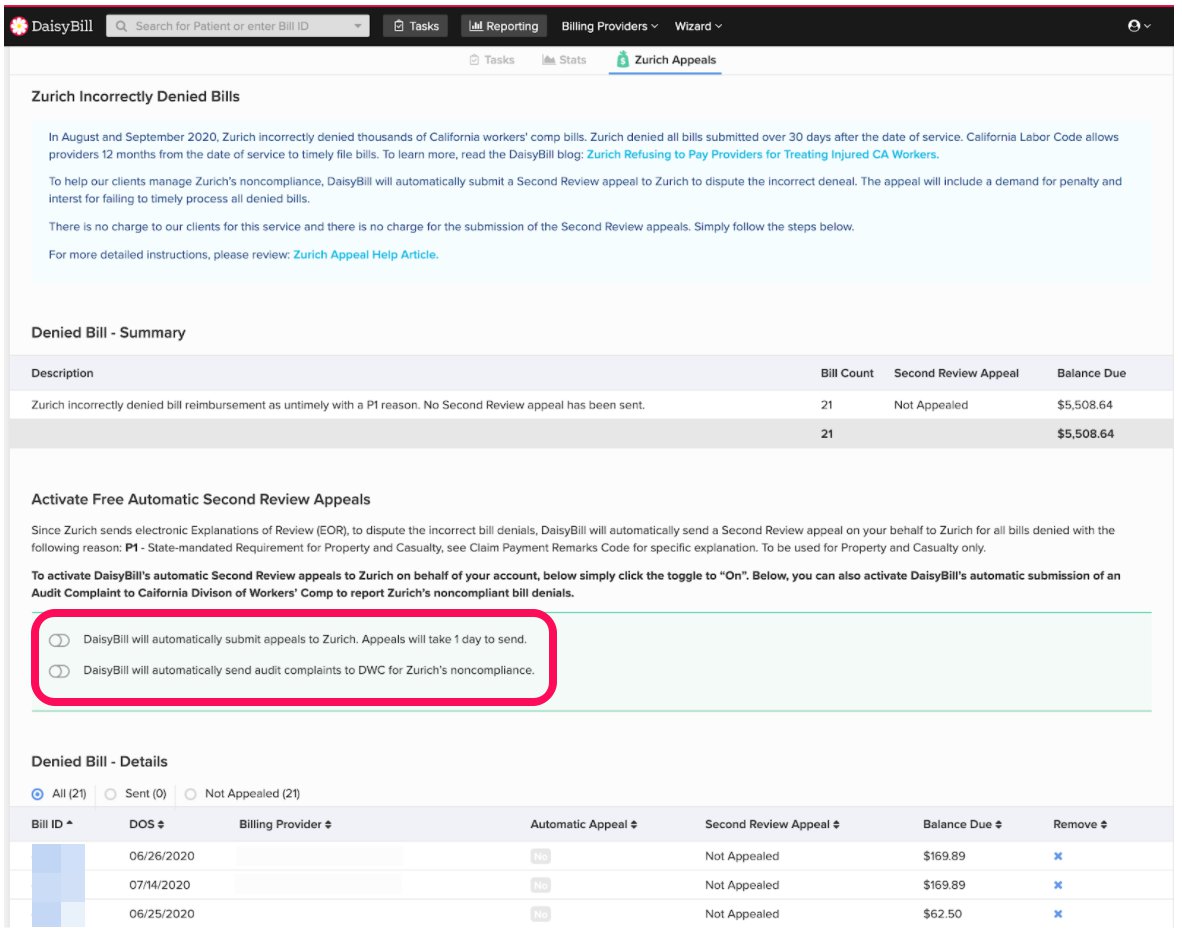The image size is (1182, 932).
Task: Click the patient or Bill ID search field
Action: pos(235,26)
